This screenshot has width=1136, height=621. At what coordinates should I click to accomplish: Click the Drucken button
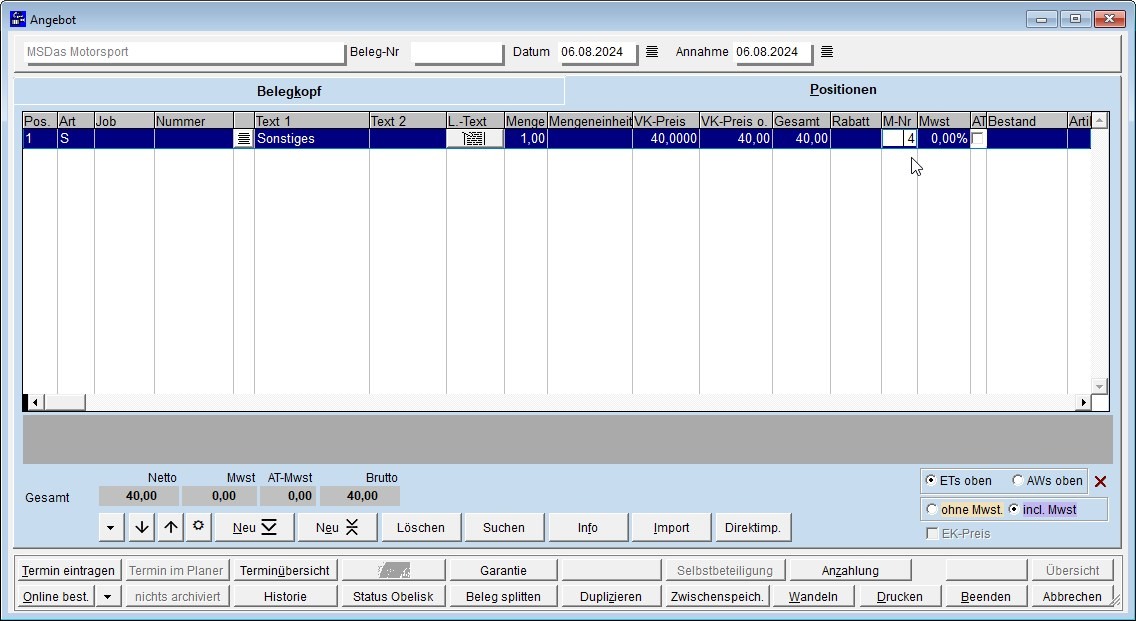click(x=900, y=597)
